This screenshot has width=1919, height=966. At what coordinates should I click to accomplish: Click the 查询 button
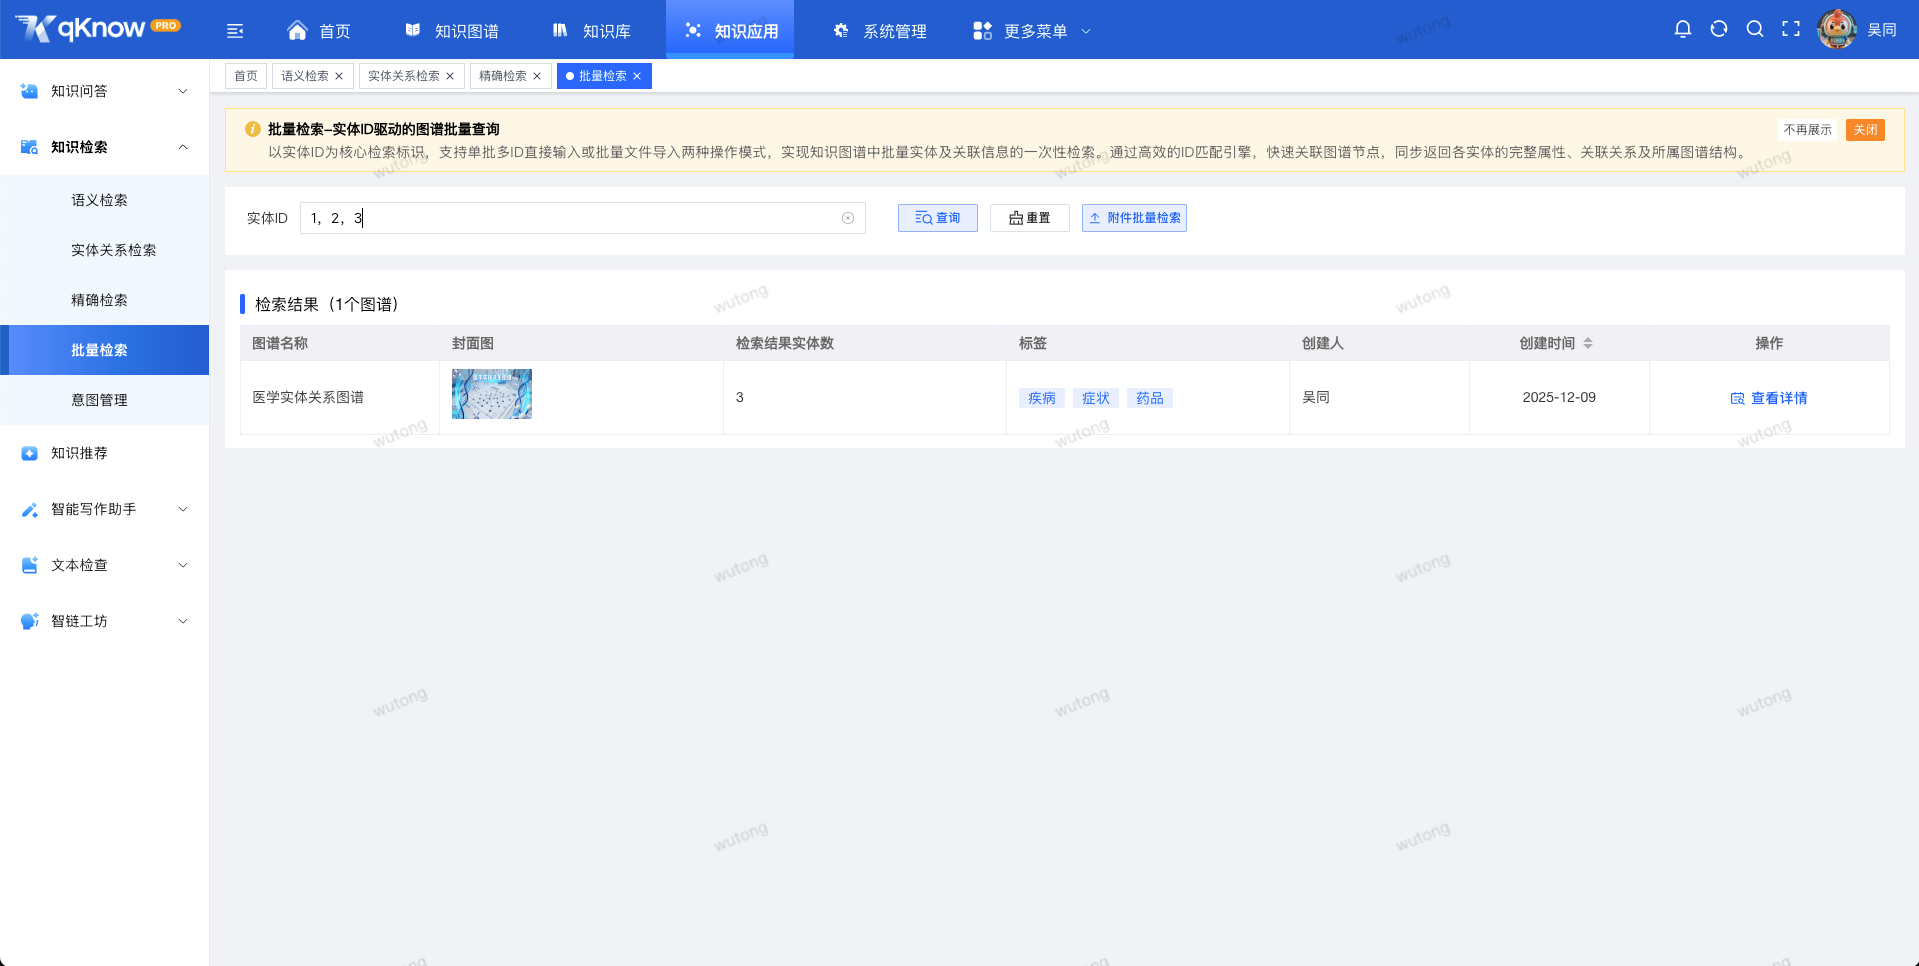[937, 217]
